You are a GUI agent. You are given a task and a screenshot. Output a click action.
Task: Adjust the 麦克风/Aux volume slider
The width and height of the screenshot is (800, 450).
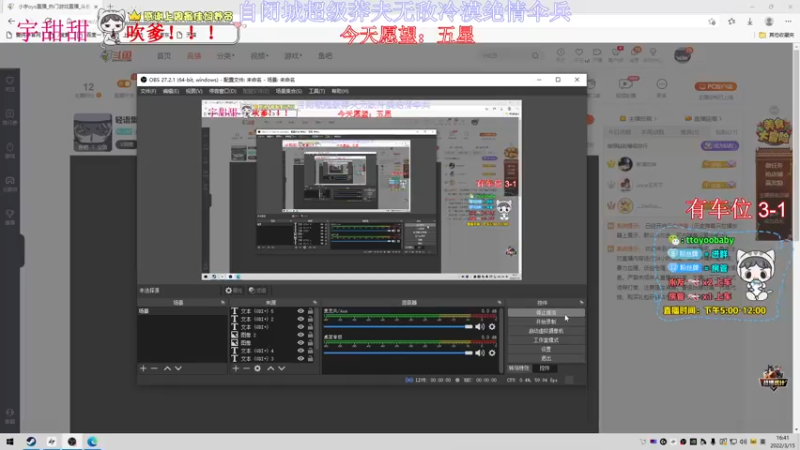tap(398, 327)
